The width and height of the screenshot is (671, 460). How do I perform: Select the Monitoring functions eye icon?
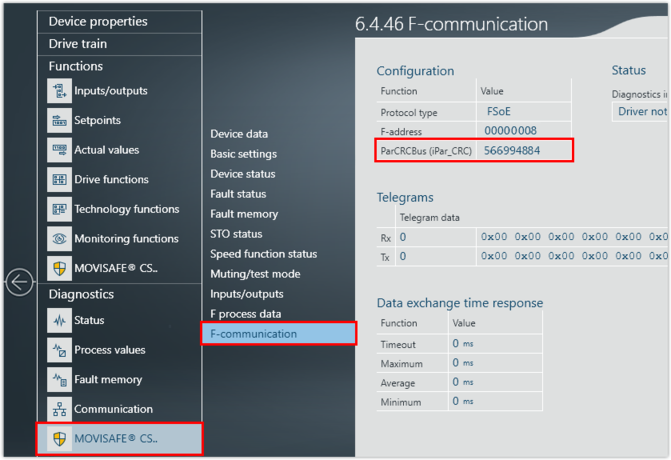59,239
